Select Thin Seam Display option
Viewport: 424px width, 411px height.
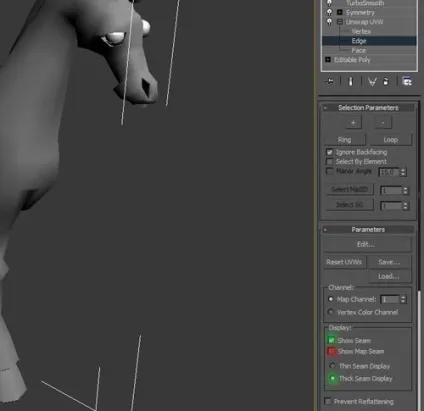pos(332,366)
